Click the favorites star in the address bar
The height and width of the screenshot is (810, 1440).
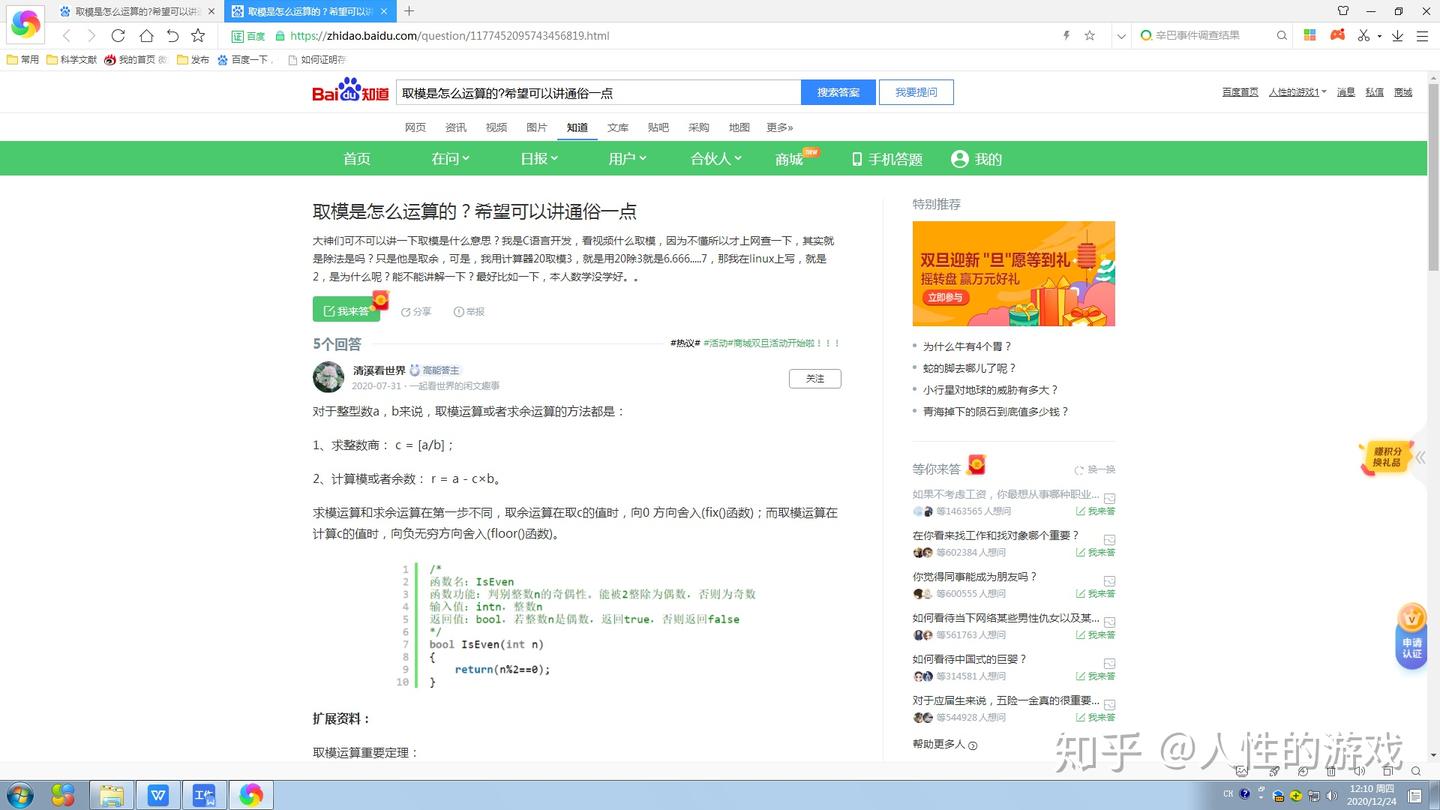[x=1090, y=35]
